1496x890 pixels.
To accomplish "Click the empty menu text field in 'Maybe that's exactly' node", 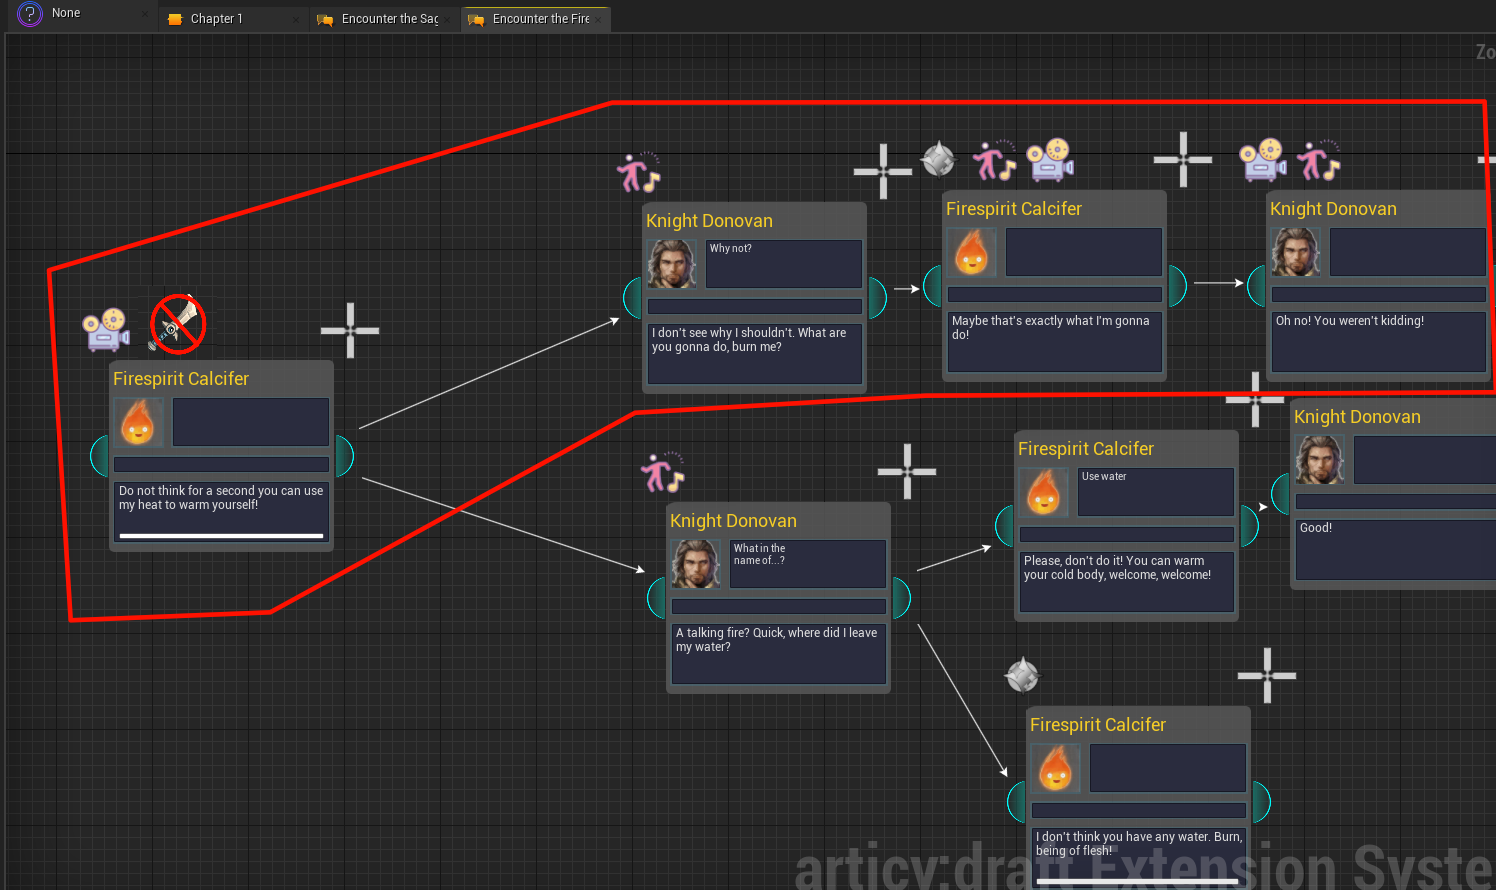I will pos(1084,252).
